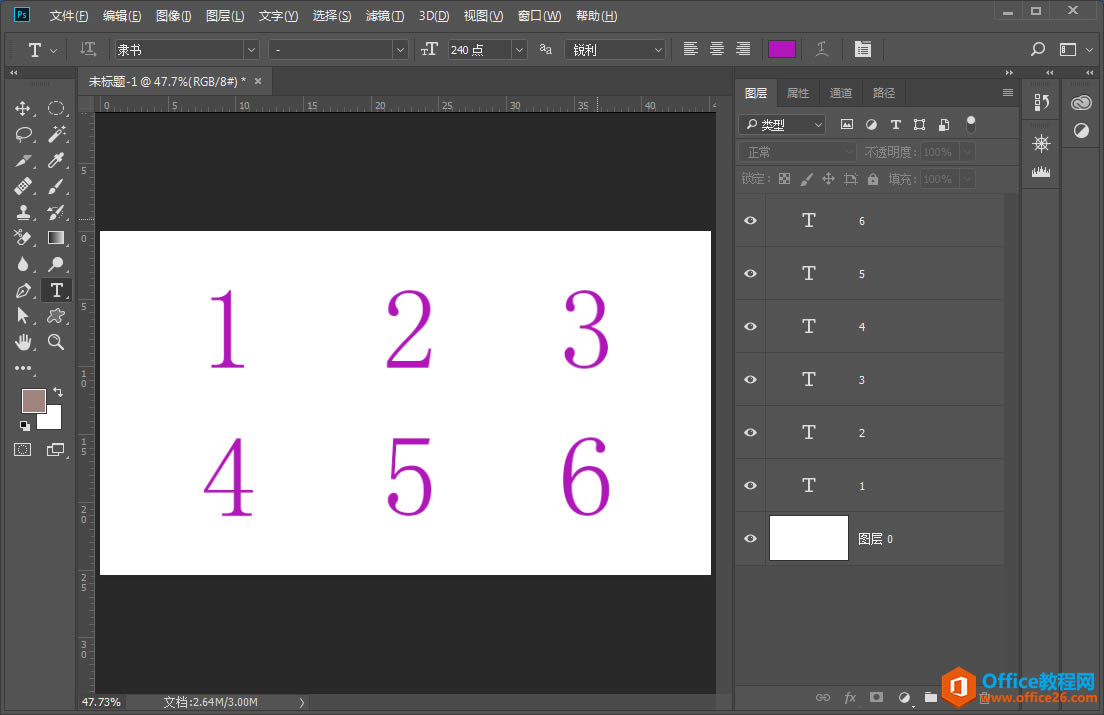
Task: Open the Character and Paragraph panels
Action: coord(862,49)
